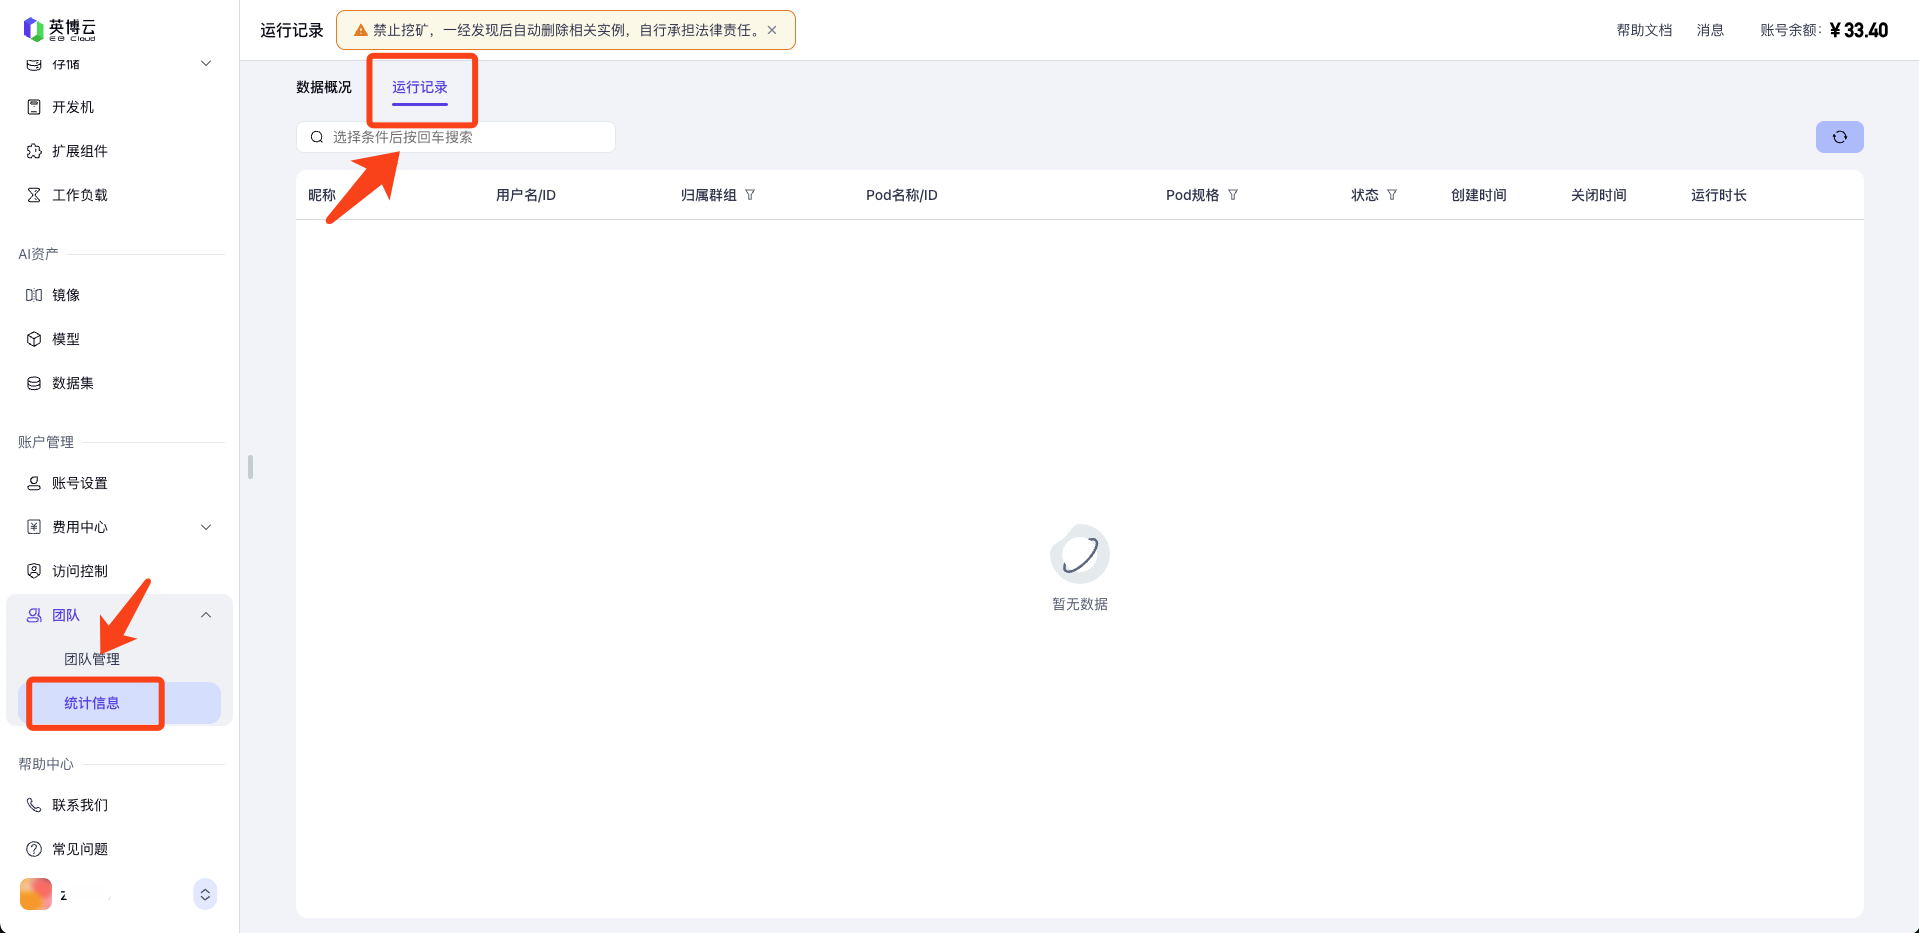The image size is (1919, 933).
Task: Click the Pod规格 filter funnel icon
Action: click(x=1233, y=195)
